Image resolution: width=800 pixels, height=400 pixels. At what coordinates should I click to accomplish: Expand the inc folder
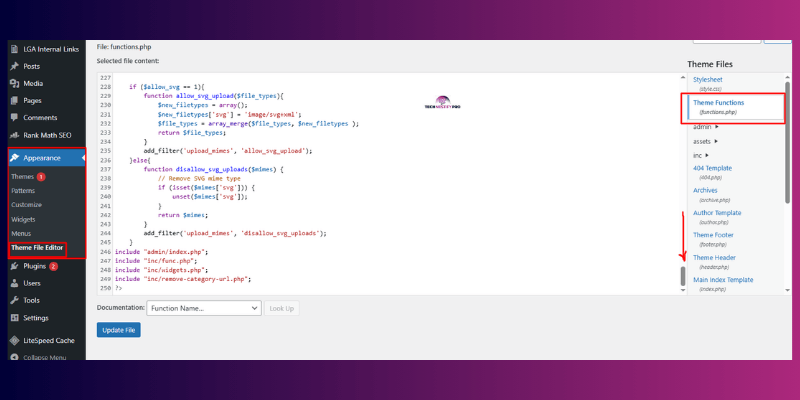[x=701, y=155]
